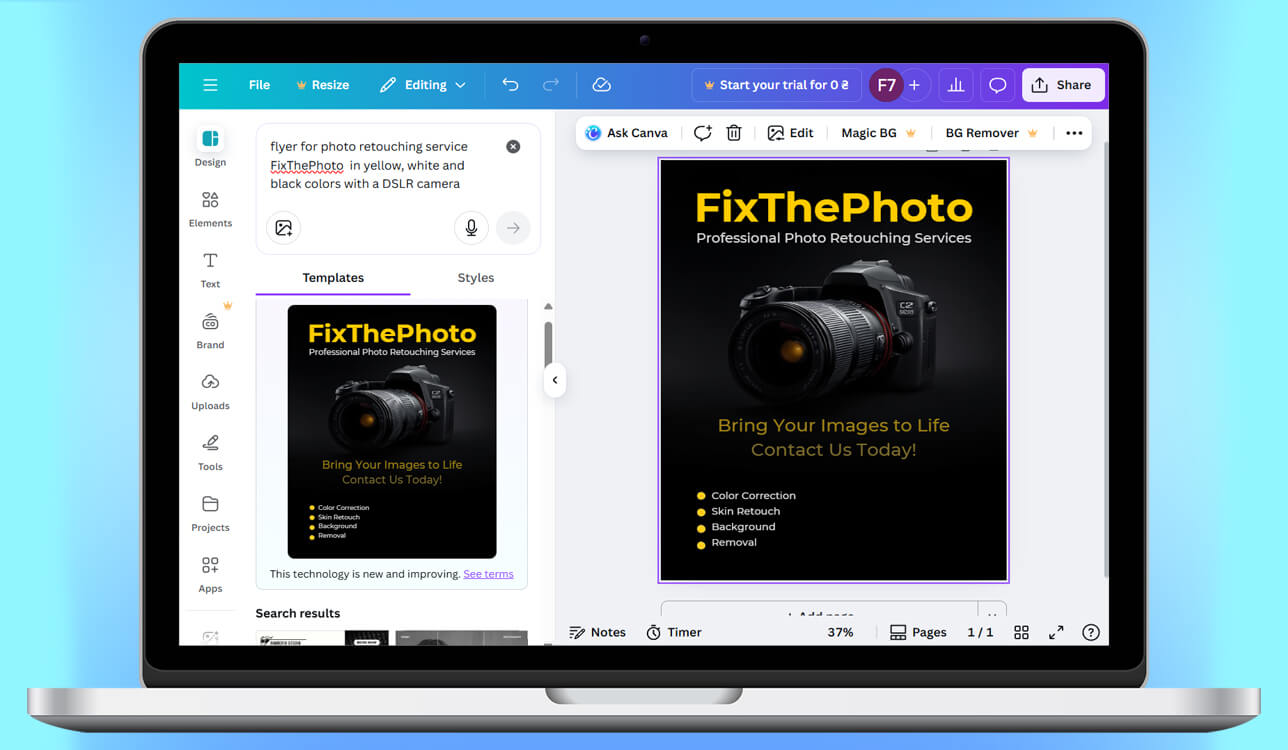The height and width of the screenshot is (750, 1288).
Task: Select the canvas subtitle 'Professional Photo Retouching Services'
Action: point(834,238)
